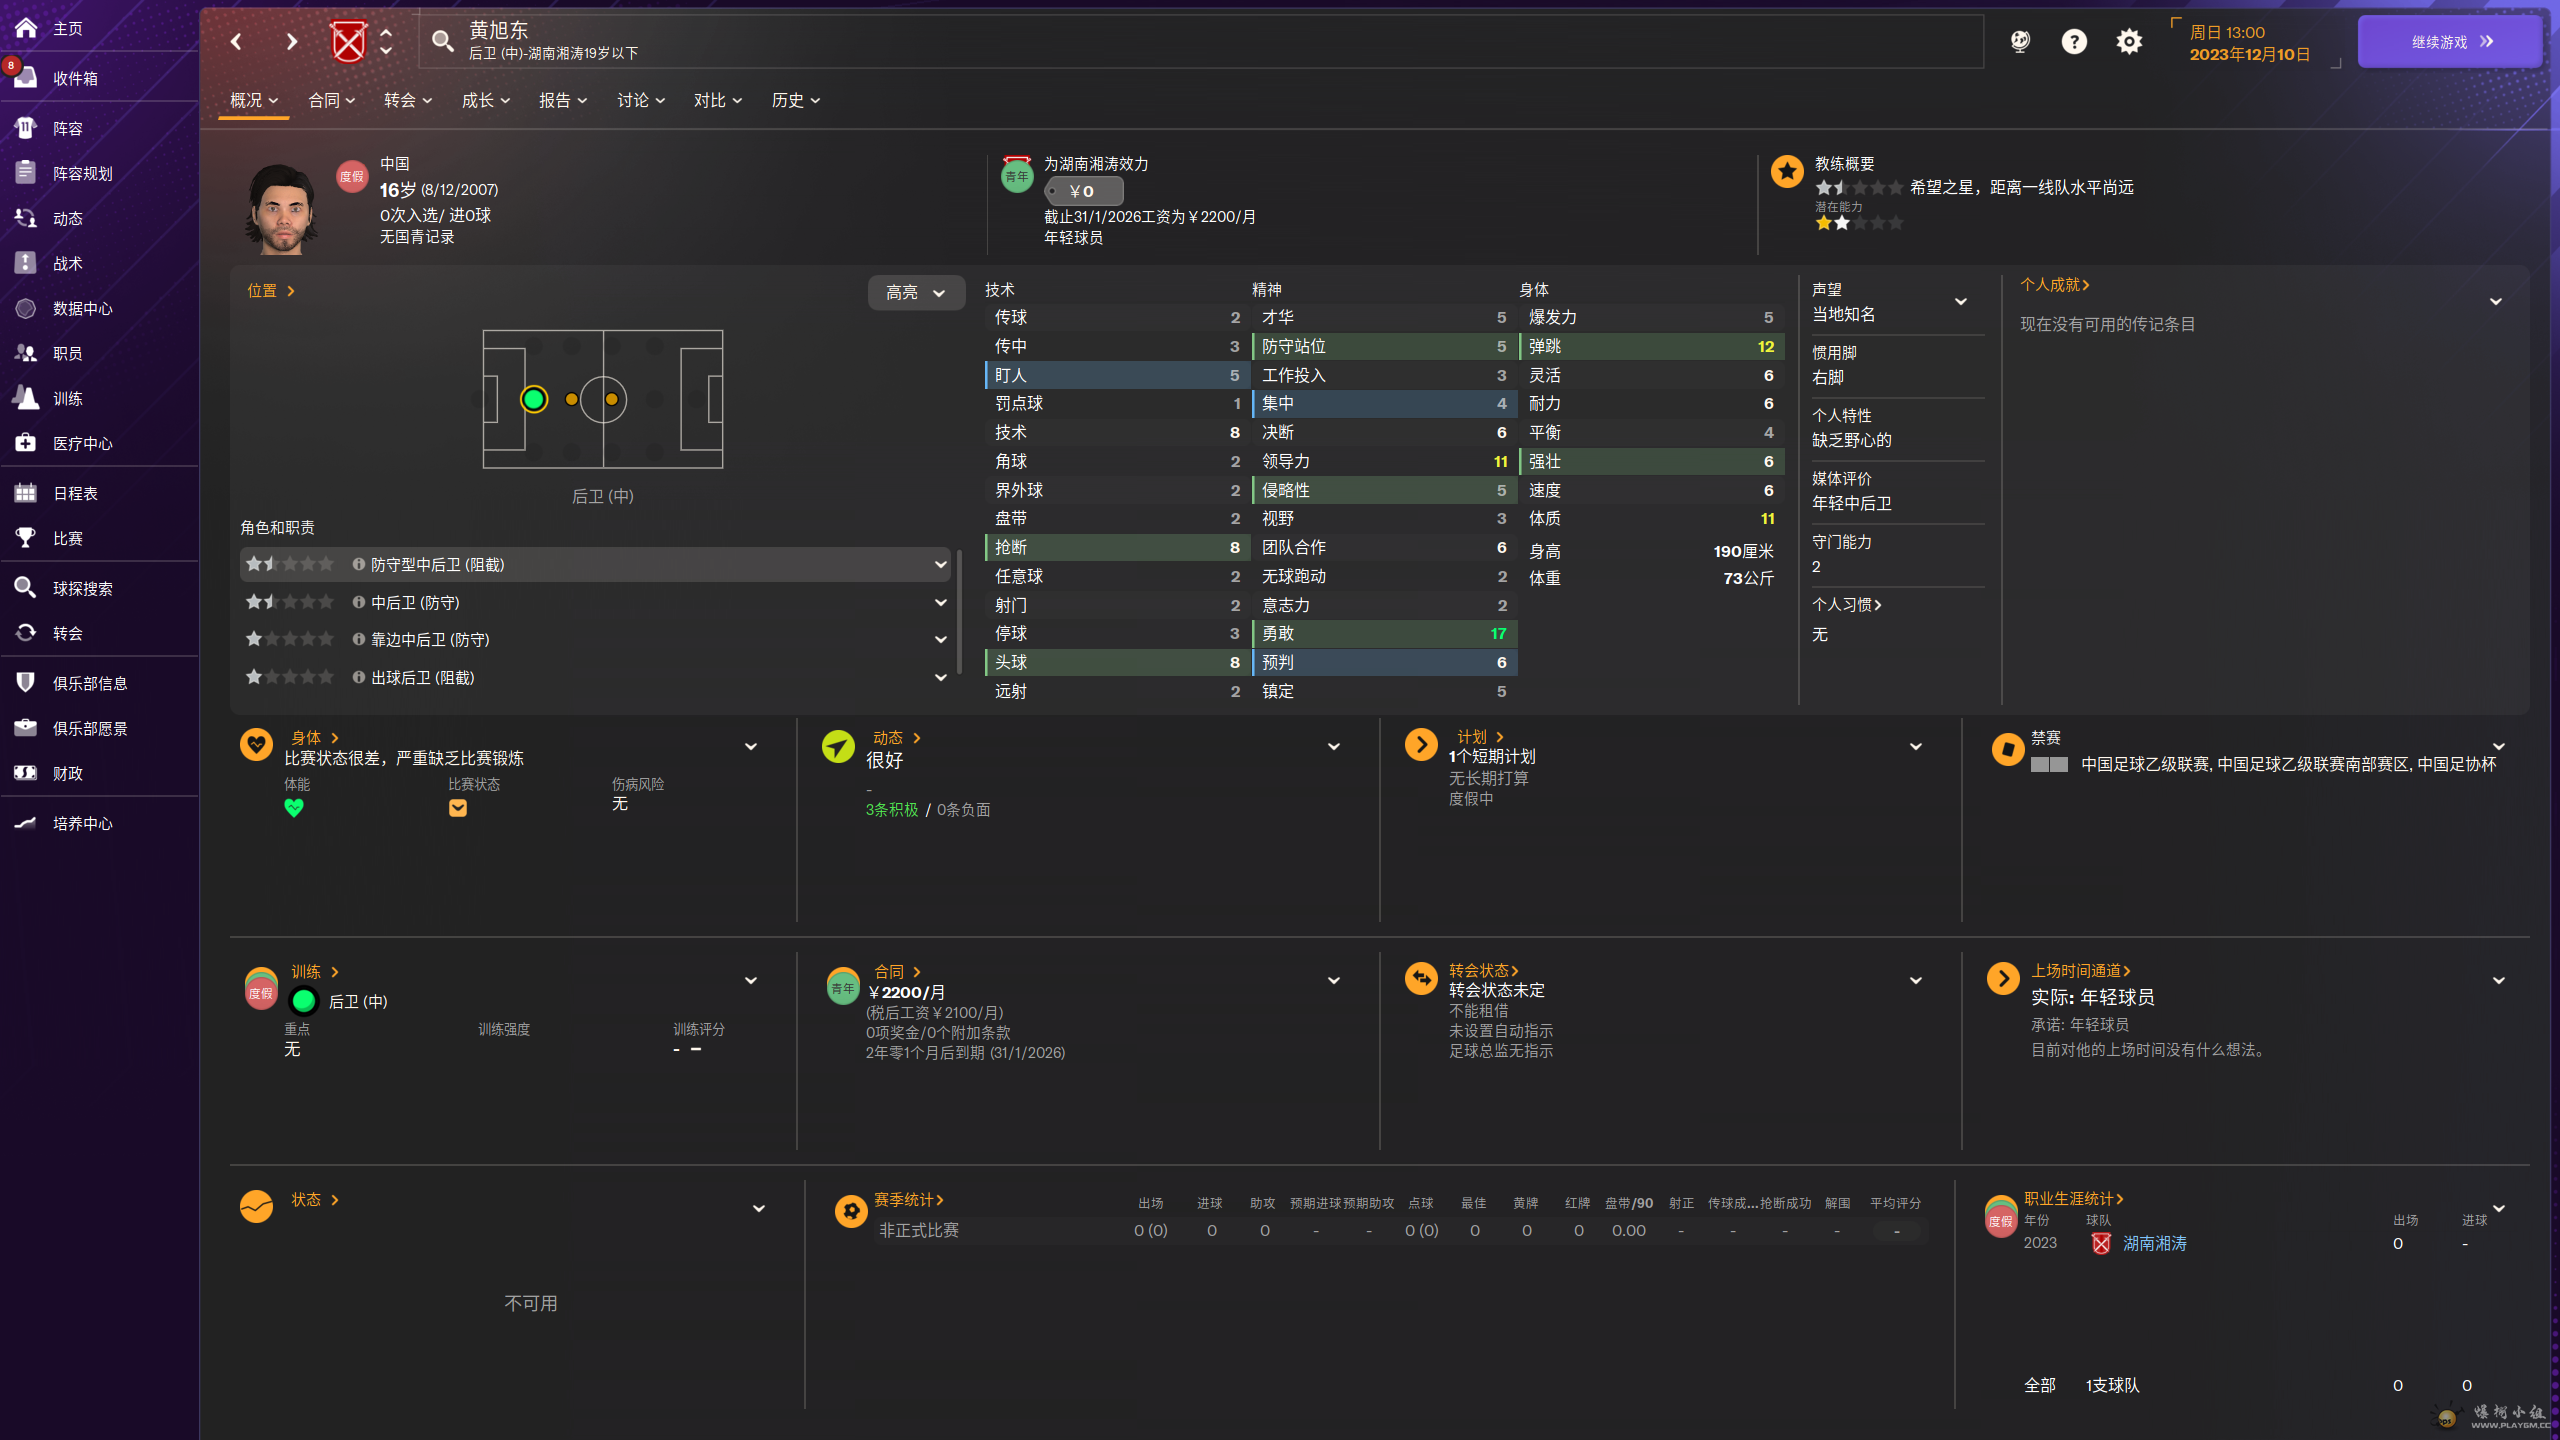
Task: Open the 俱乐部愿景 club vision icon
Action: (26, 728)
